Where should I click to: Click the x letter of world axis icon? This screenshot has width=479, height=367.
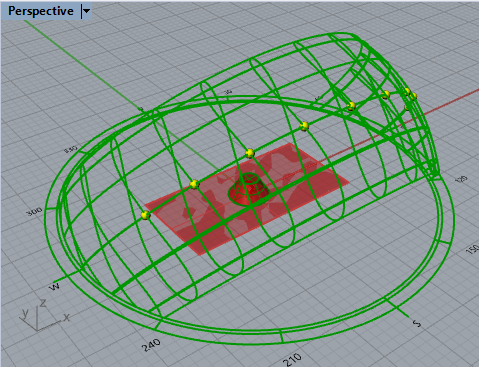point(66,317)
